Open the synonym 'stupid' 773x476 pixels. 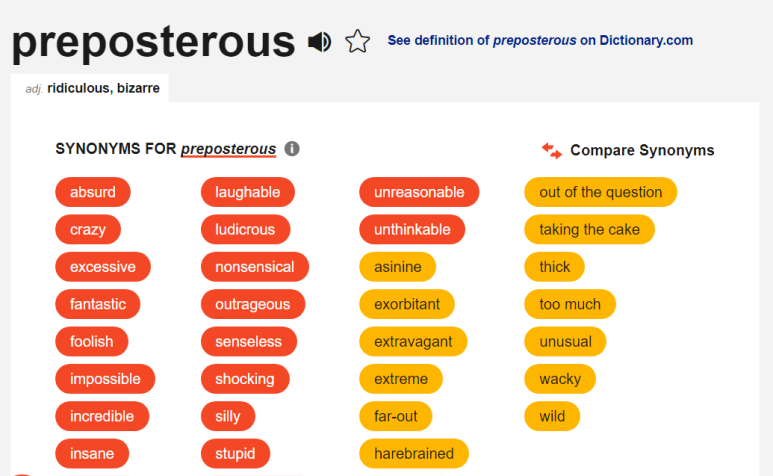(235, 454)
